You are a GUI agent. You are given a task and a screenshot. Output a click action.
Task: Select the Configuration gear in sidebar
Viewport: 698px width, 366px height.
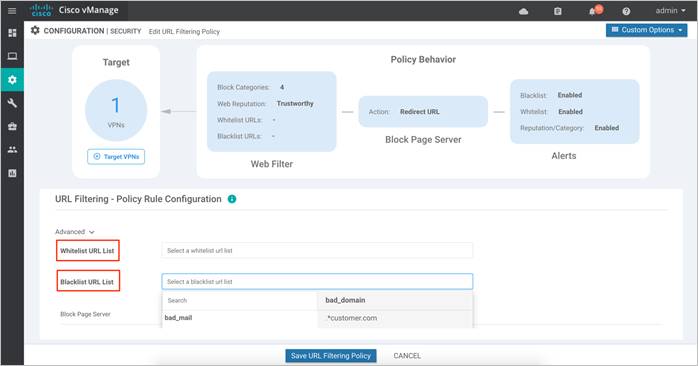(12, 80)
